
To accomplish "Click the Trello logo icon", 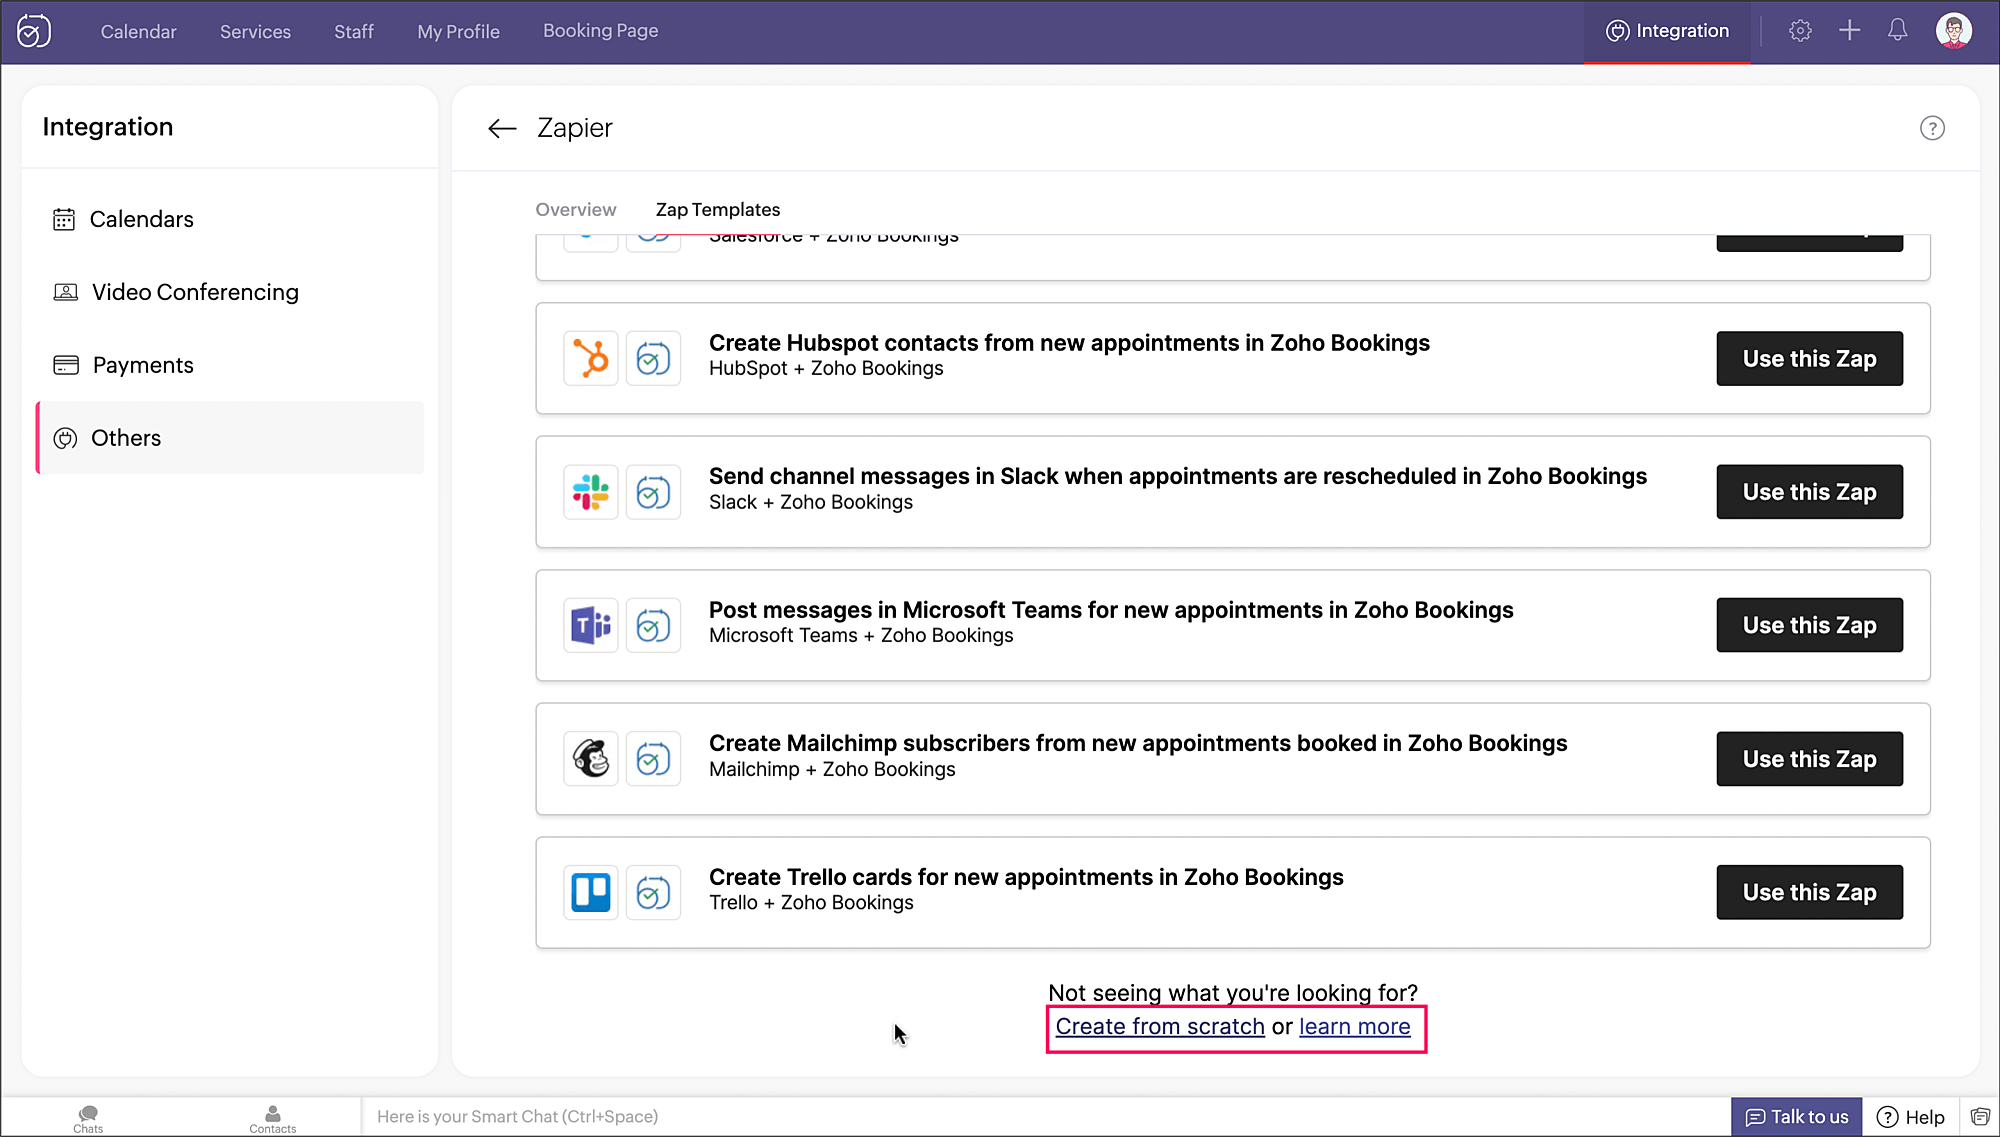I will point(590,892).
